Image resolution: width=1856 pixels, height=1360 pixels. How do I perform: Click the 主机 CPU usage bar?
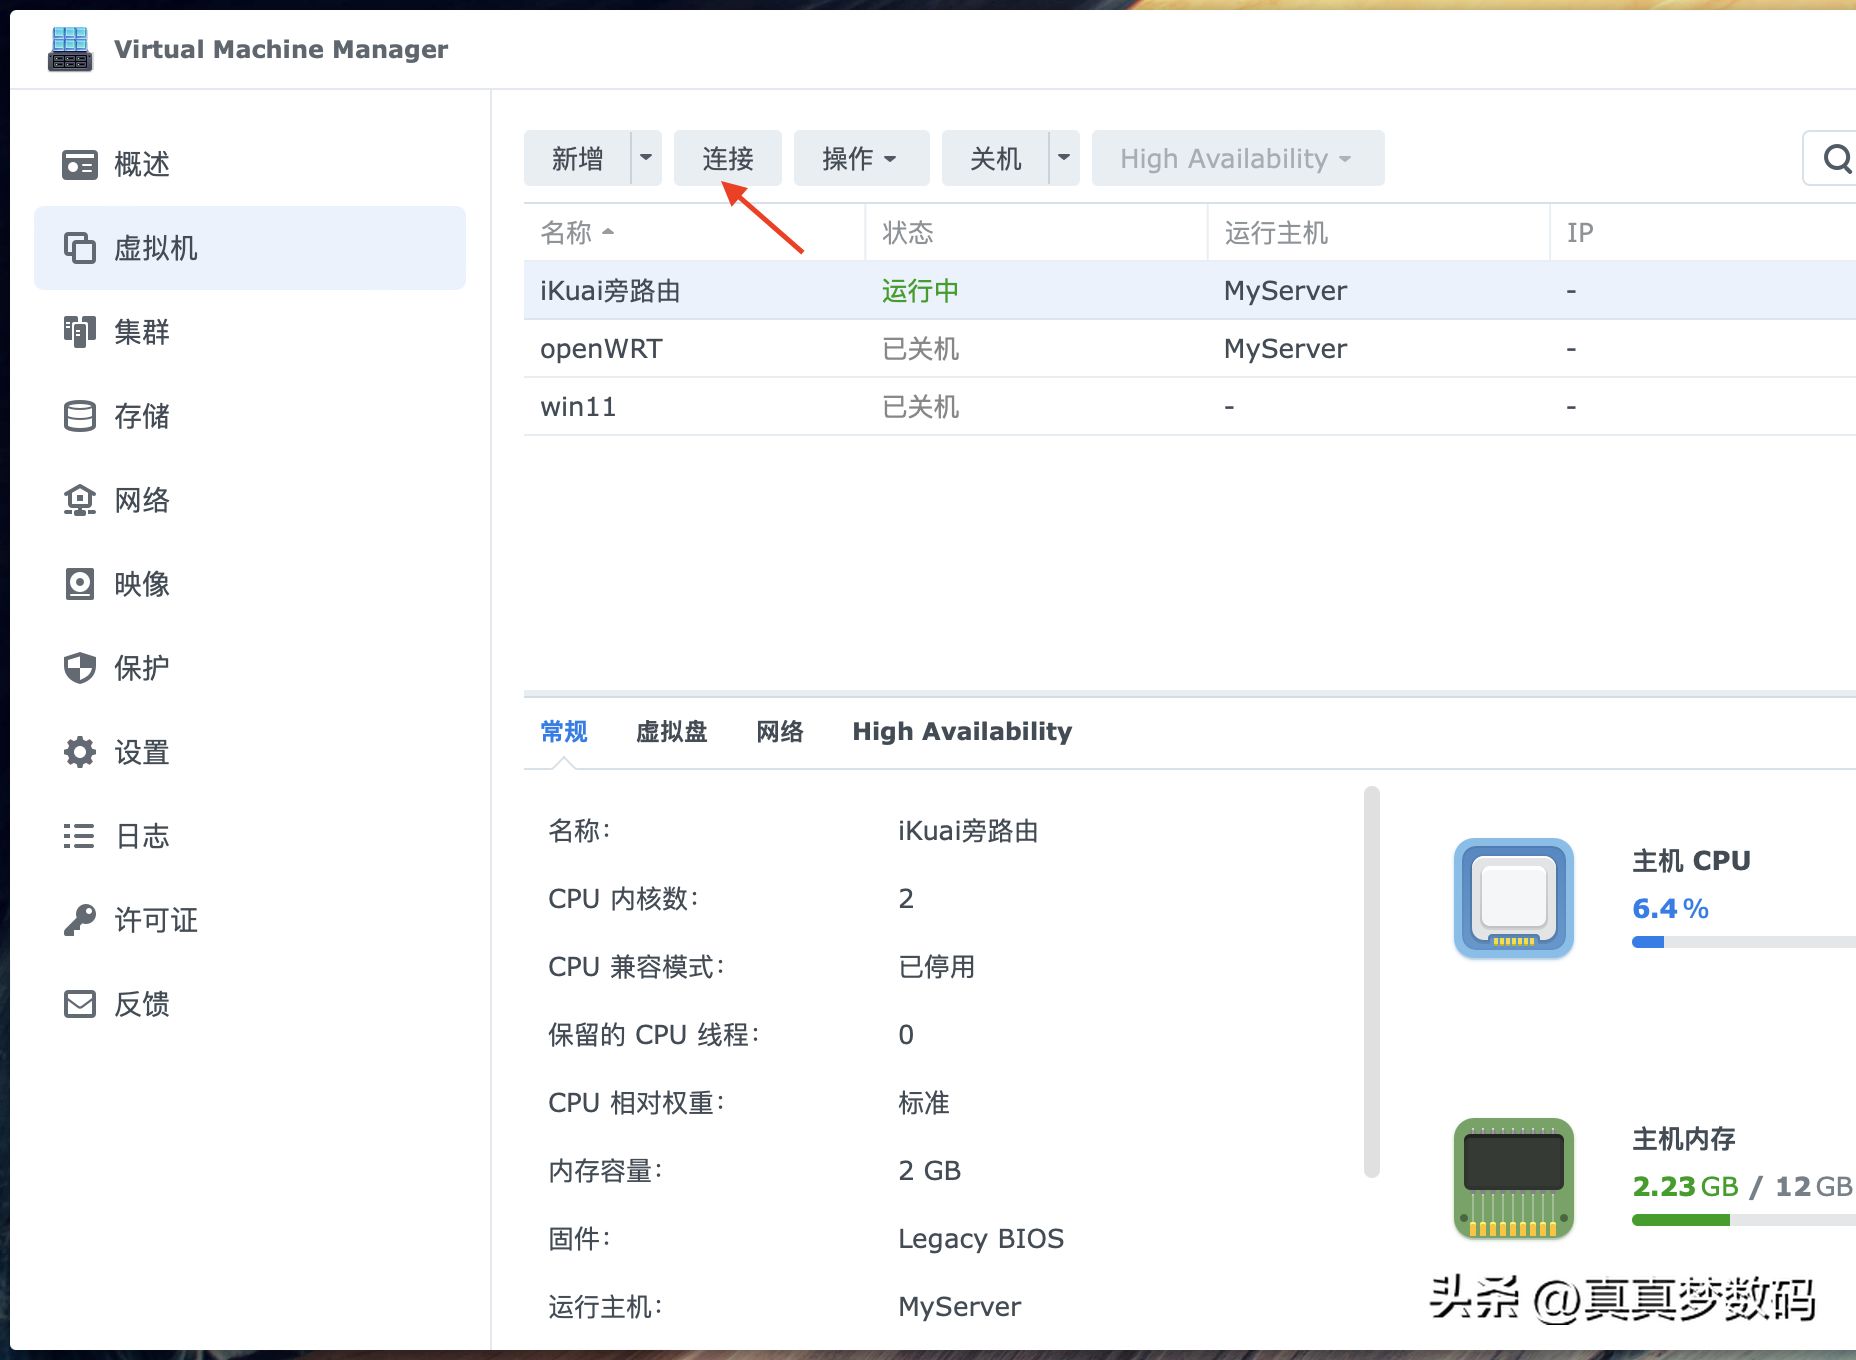1744,942
